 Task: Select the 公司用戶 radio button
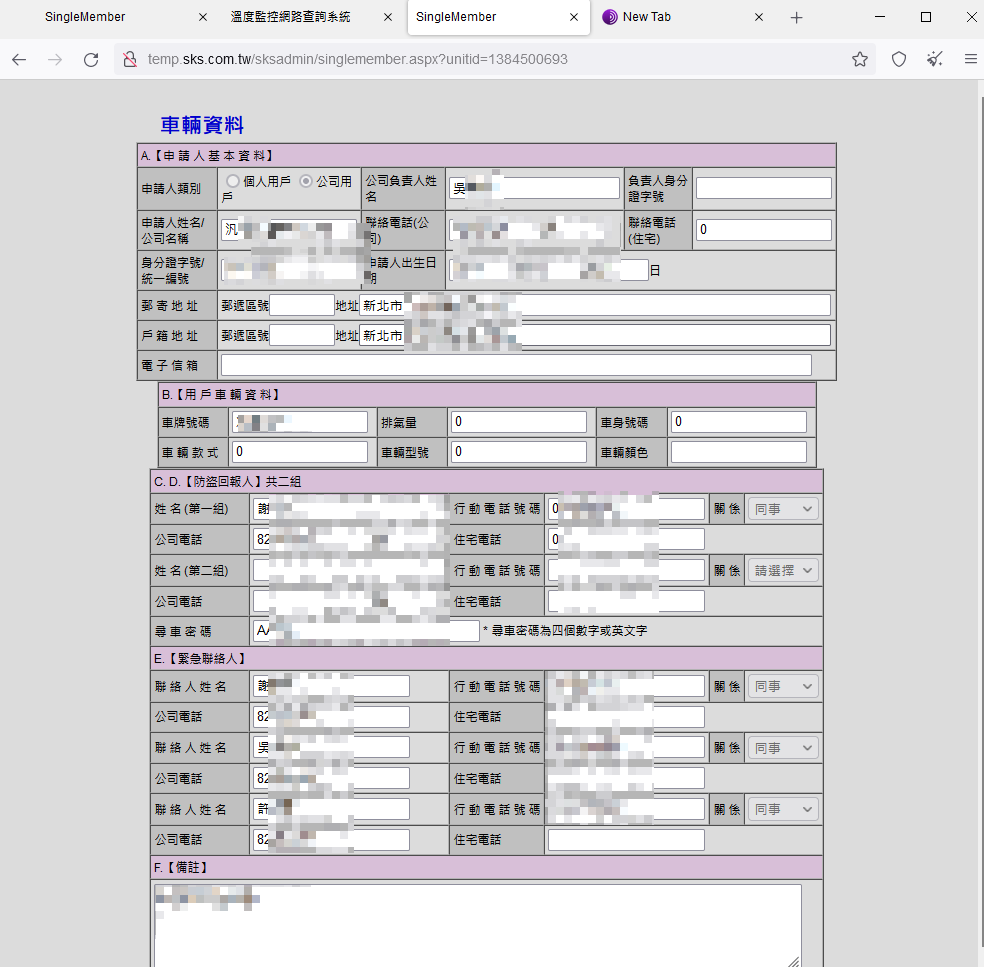pyautogui.click(x=306, y=181)
